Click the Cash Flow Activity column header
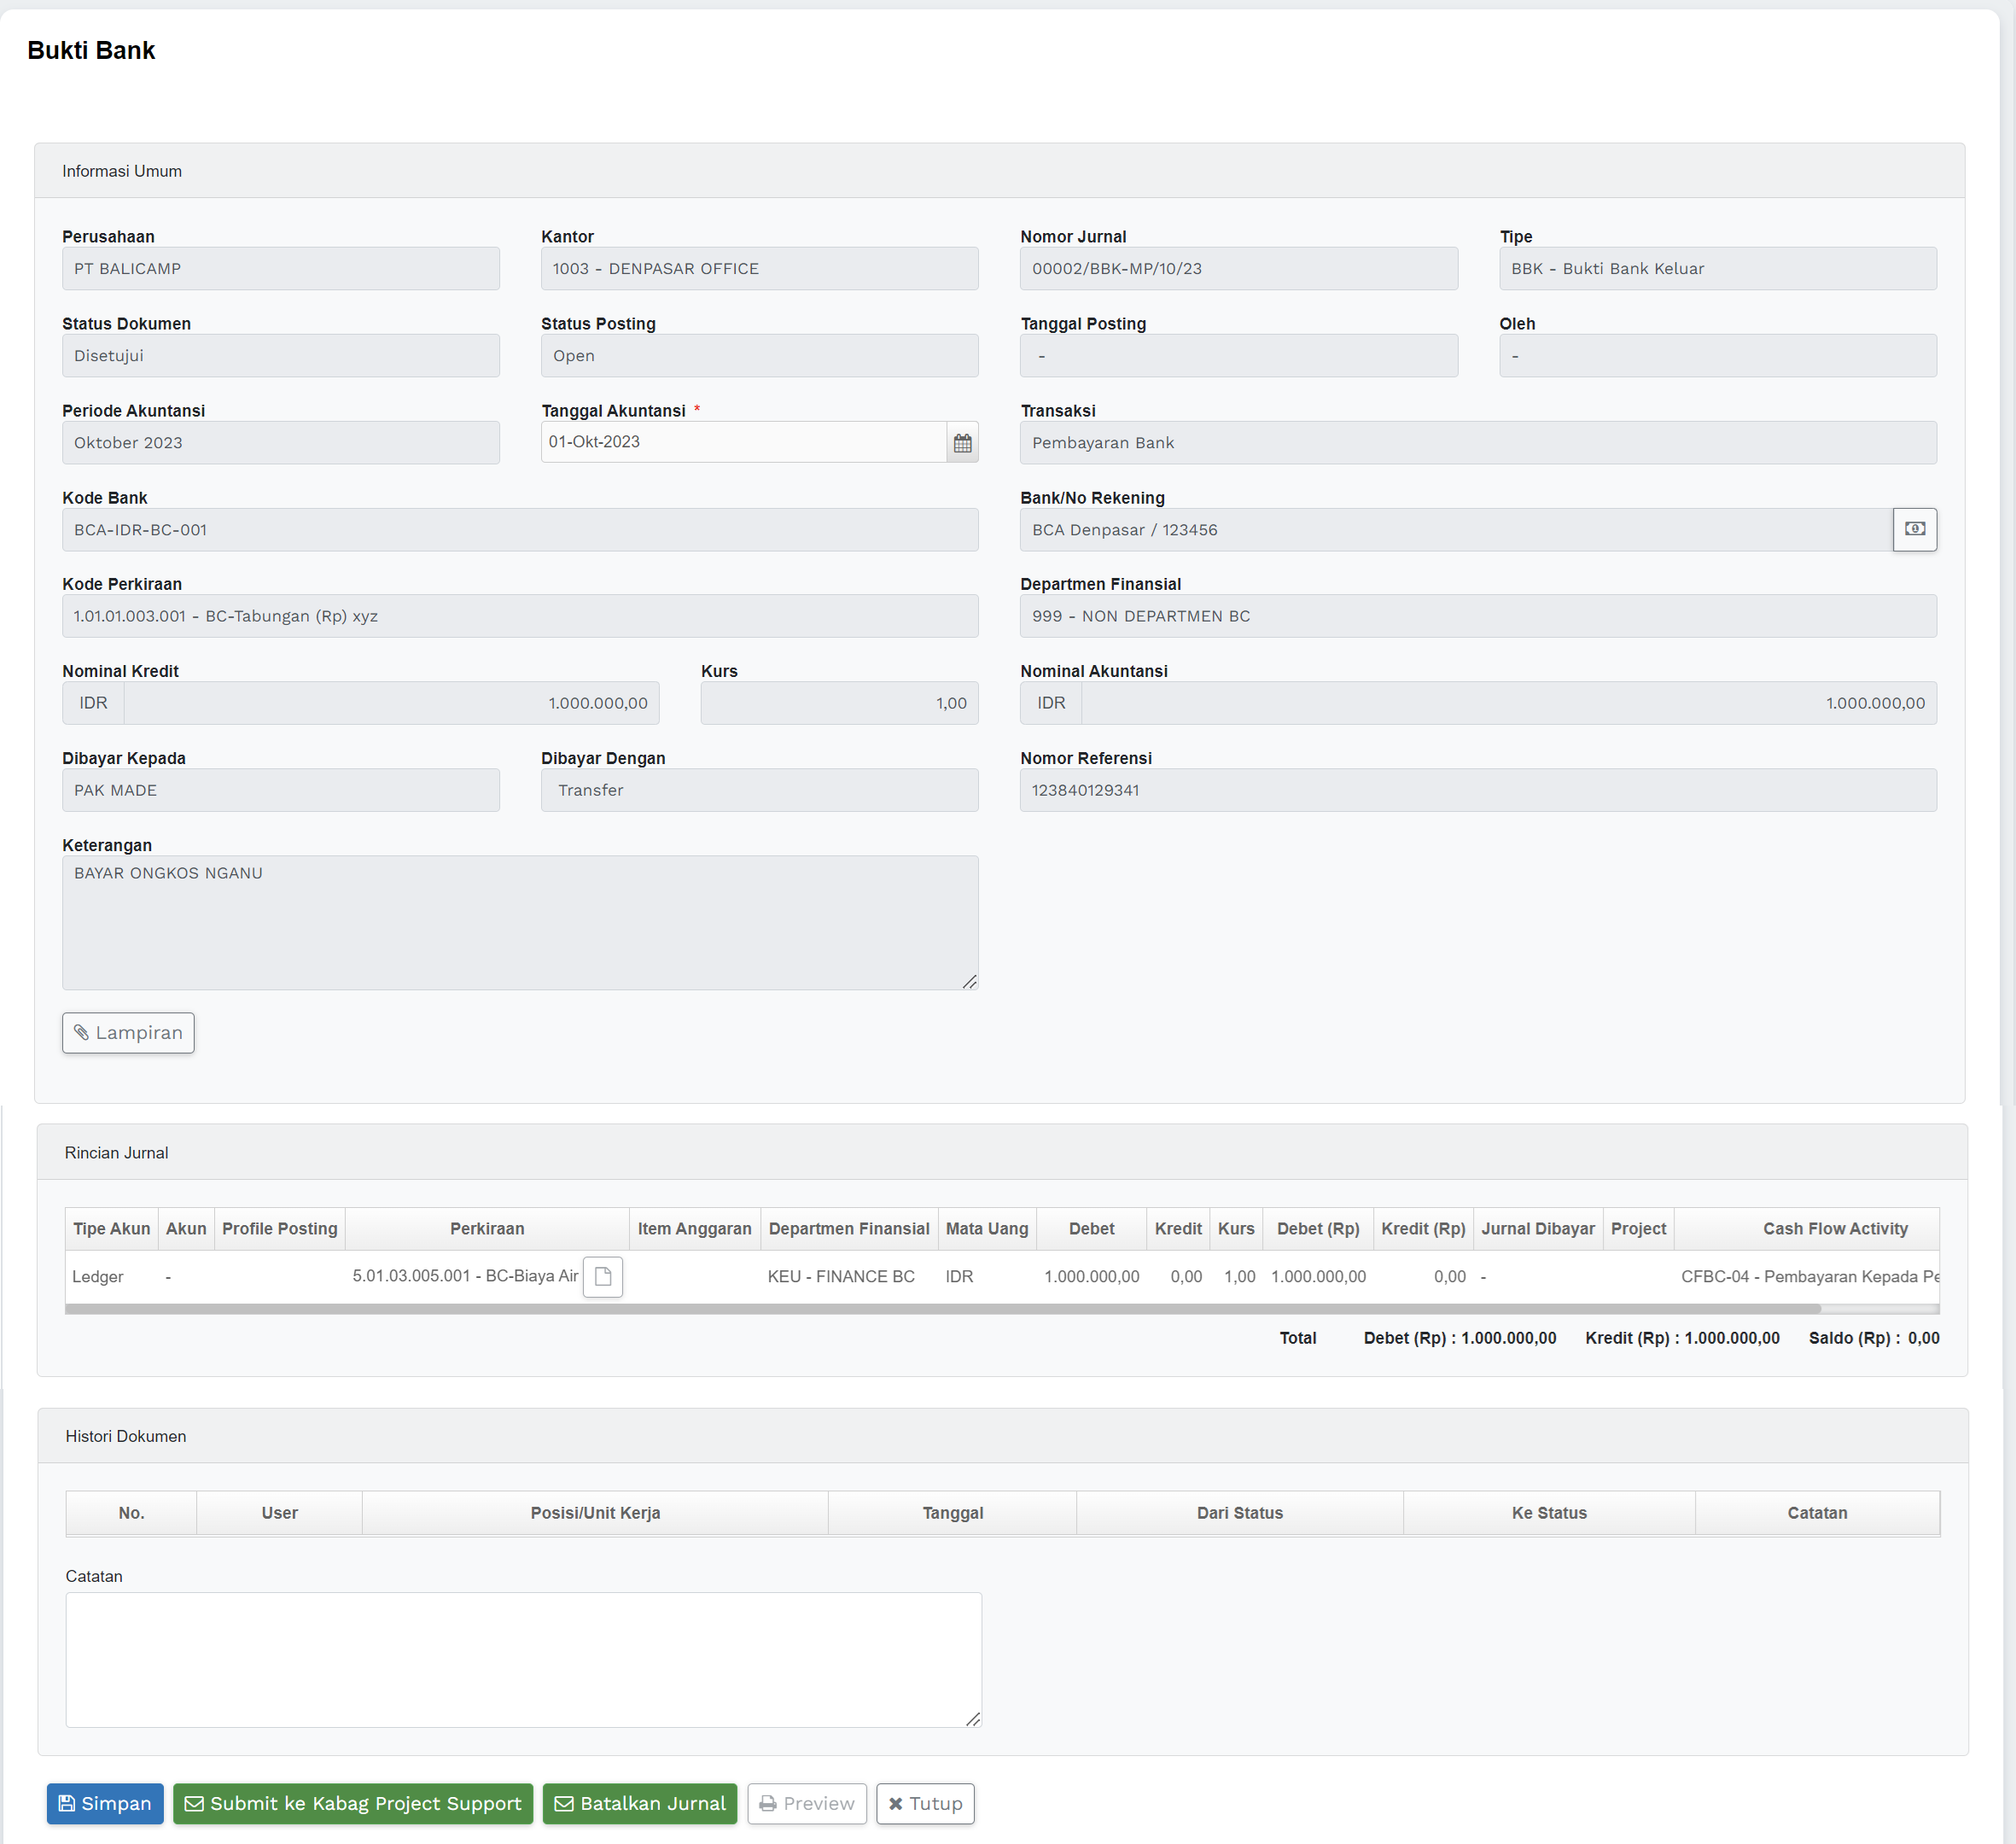The image size is (2016, 1844). click(x=1834, y=1228)
